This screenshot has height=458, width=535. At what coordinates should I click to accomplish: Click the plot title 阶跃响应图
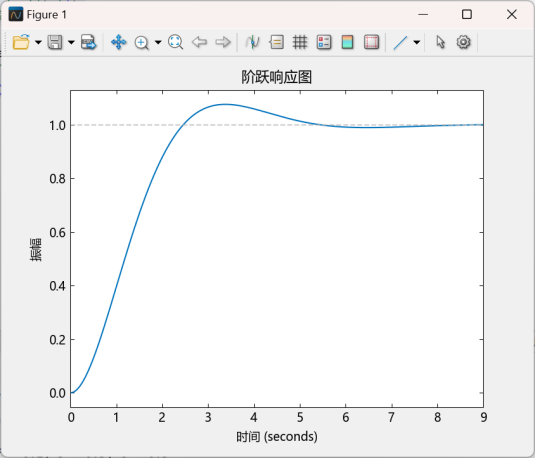pyautogui.click(x=277, y=77)
